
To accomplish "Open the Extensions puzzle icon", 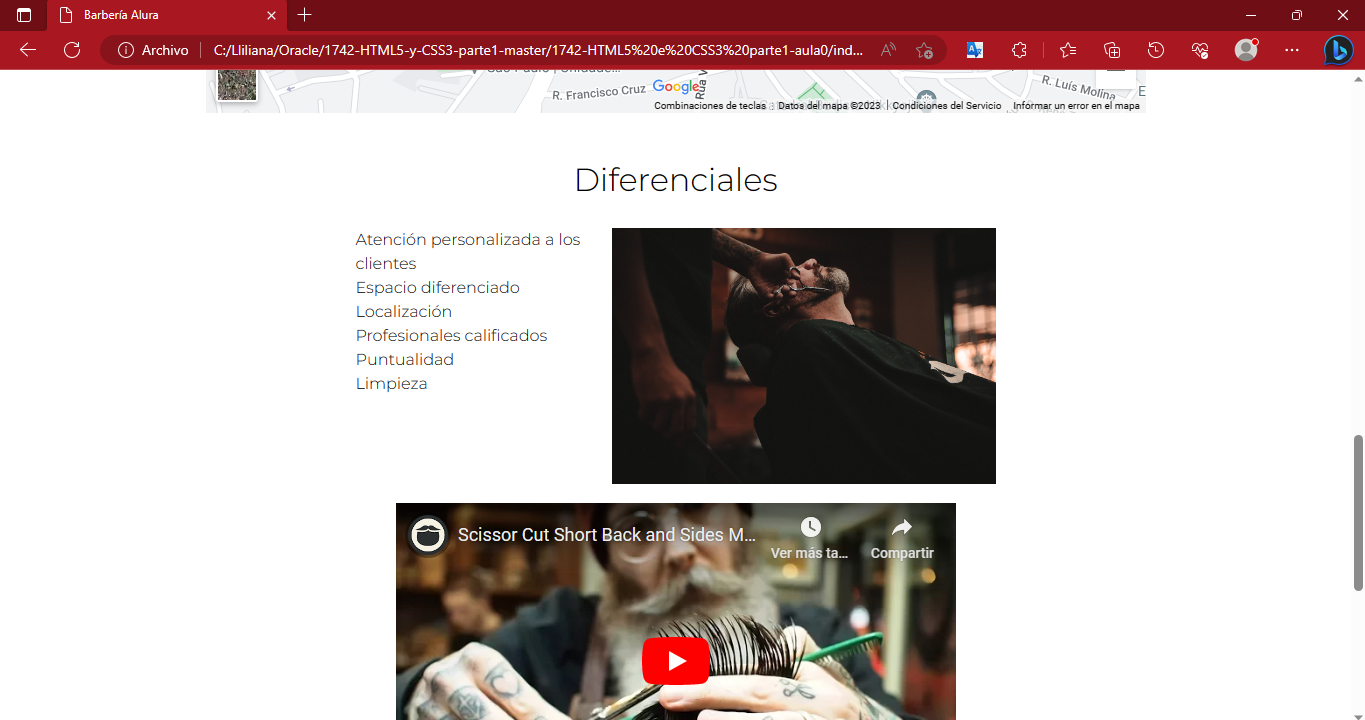I will [x=1019, y=50].
